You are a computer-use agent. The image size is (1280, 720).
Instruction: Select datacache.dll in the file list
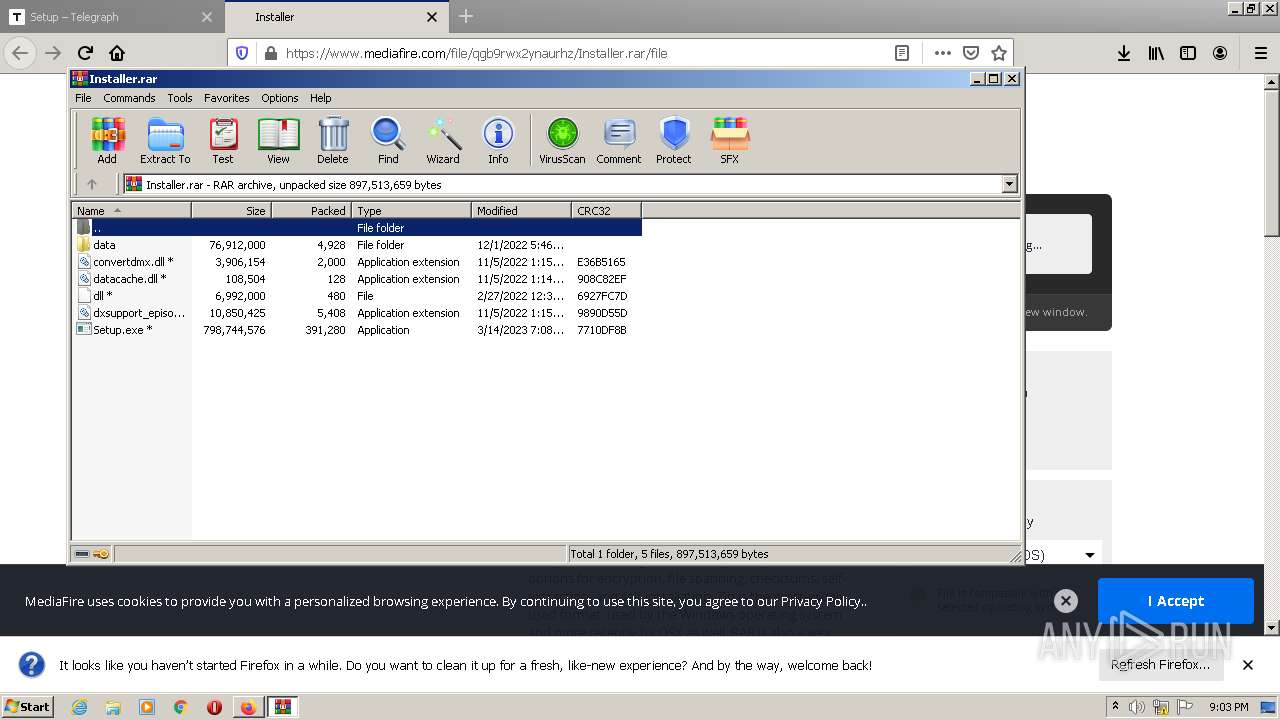point(357,279)
